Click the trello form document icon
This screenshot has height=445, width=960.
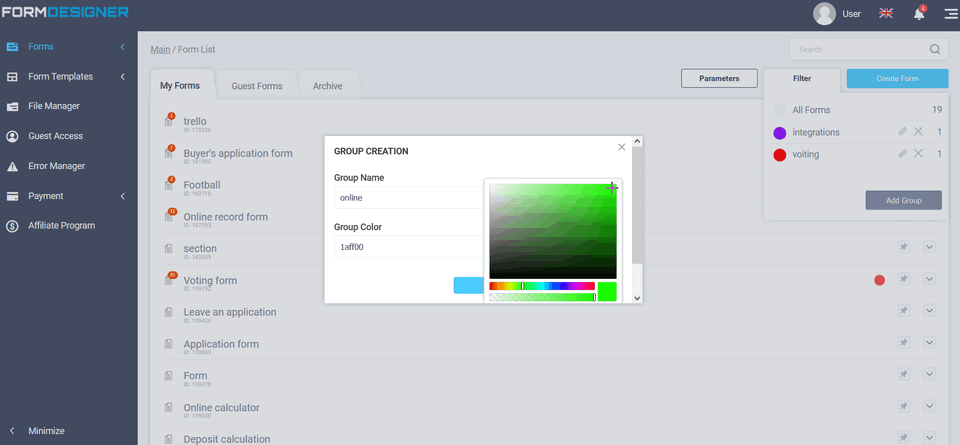tap(168, 122)
